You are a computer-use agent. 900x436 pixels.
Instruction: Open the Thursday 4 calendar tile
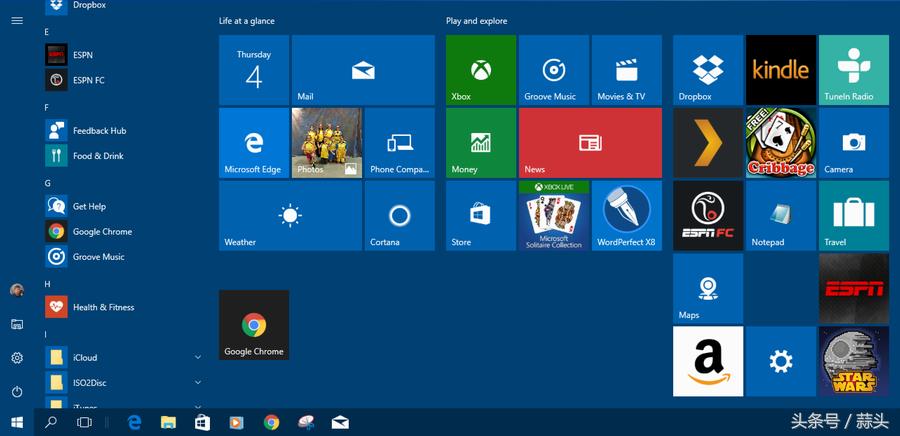point(254,70)
